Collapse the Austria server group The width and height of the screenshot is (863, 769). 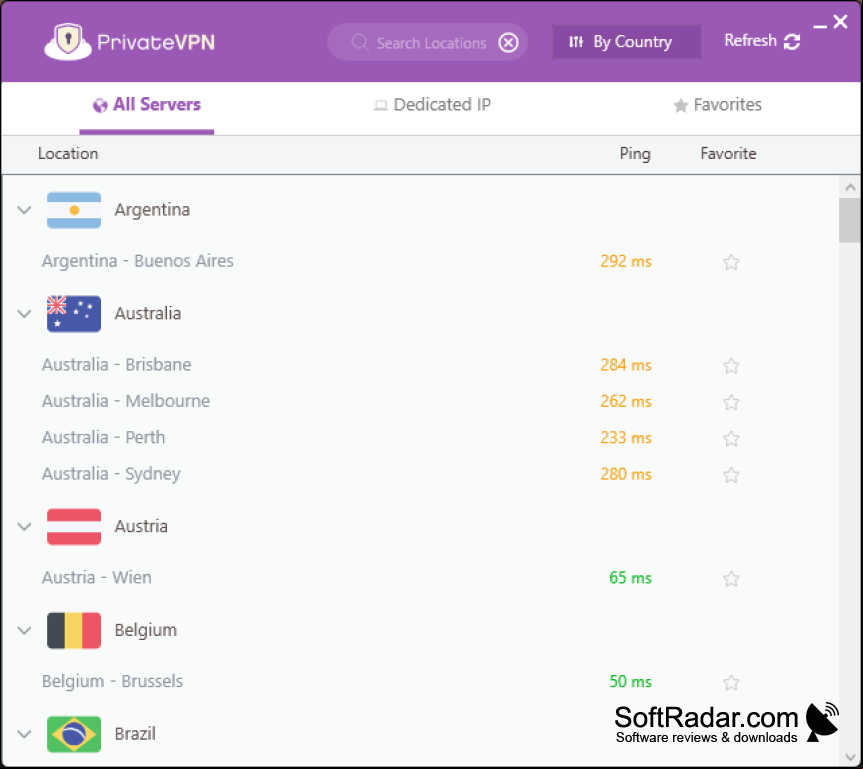click(24, 527)
